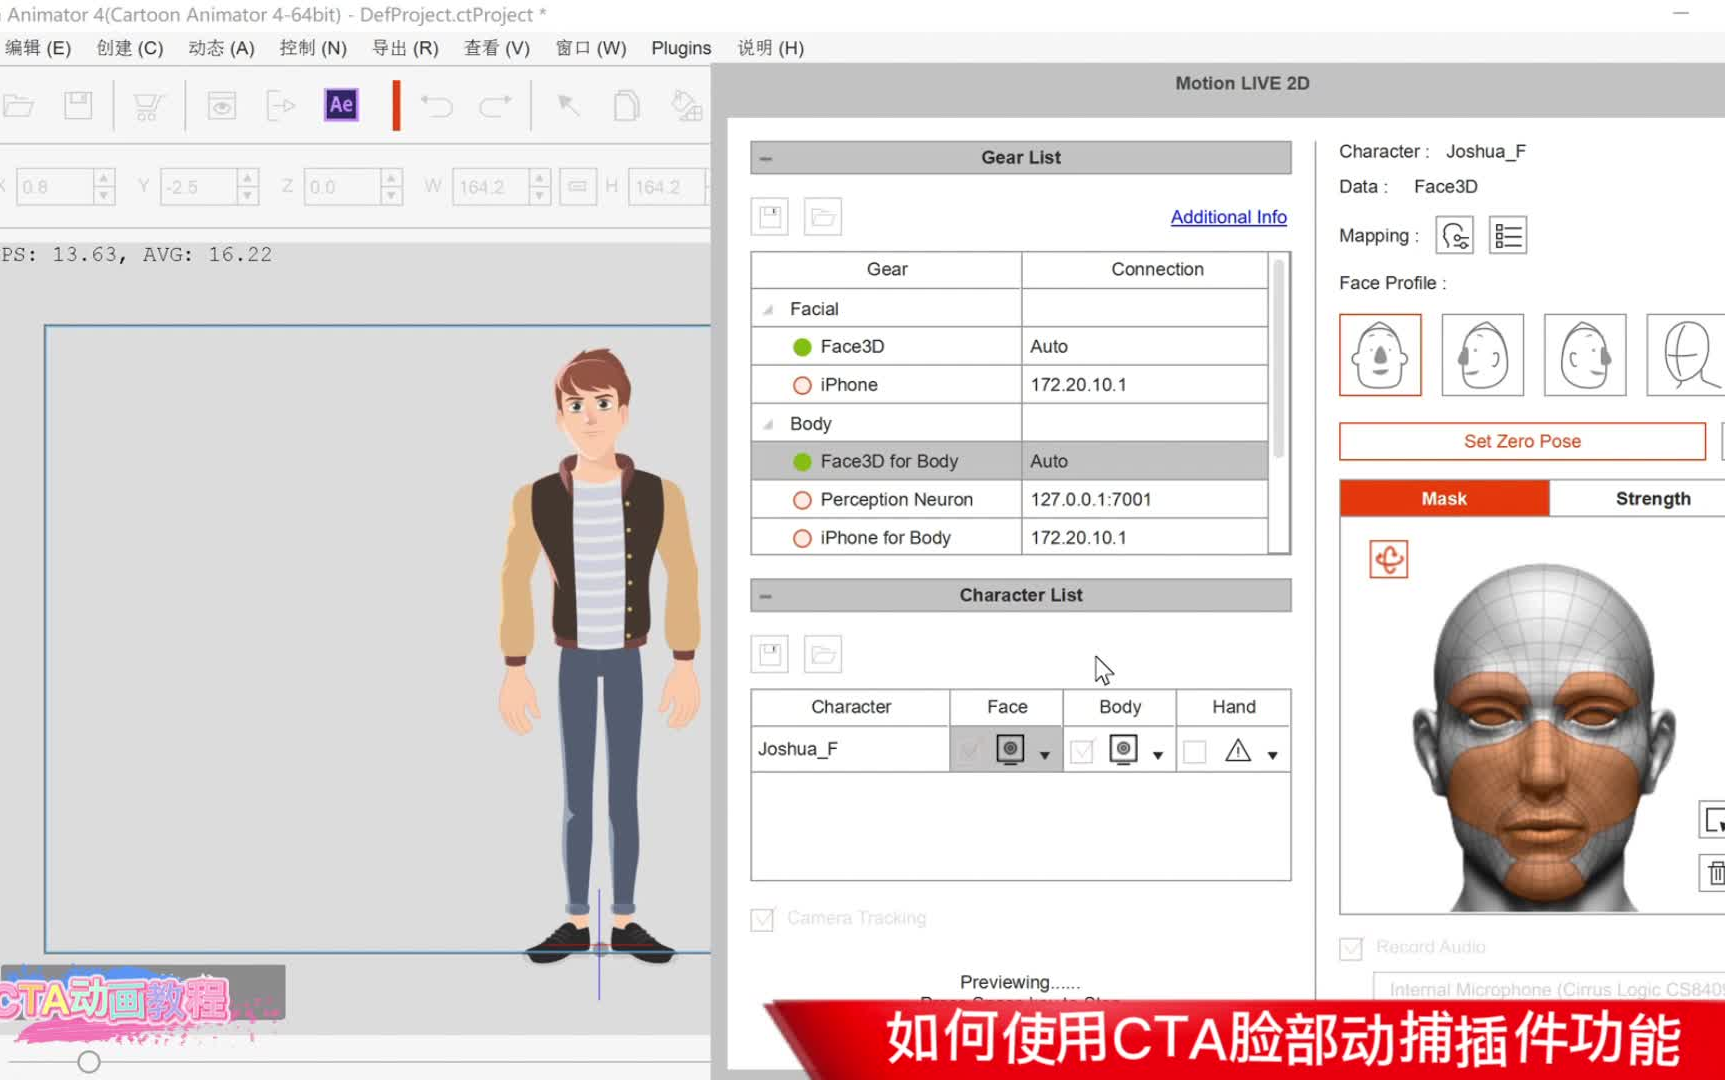Viewport: 1725px width, 1080px height.
Task: Choose the third face profile thumbnail
Action: coord(1585,355)
